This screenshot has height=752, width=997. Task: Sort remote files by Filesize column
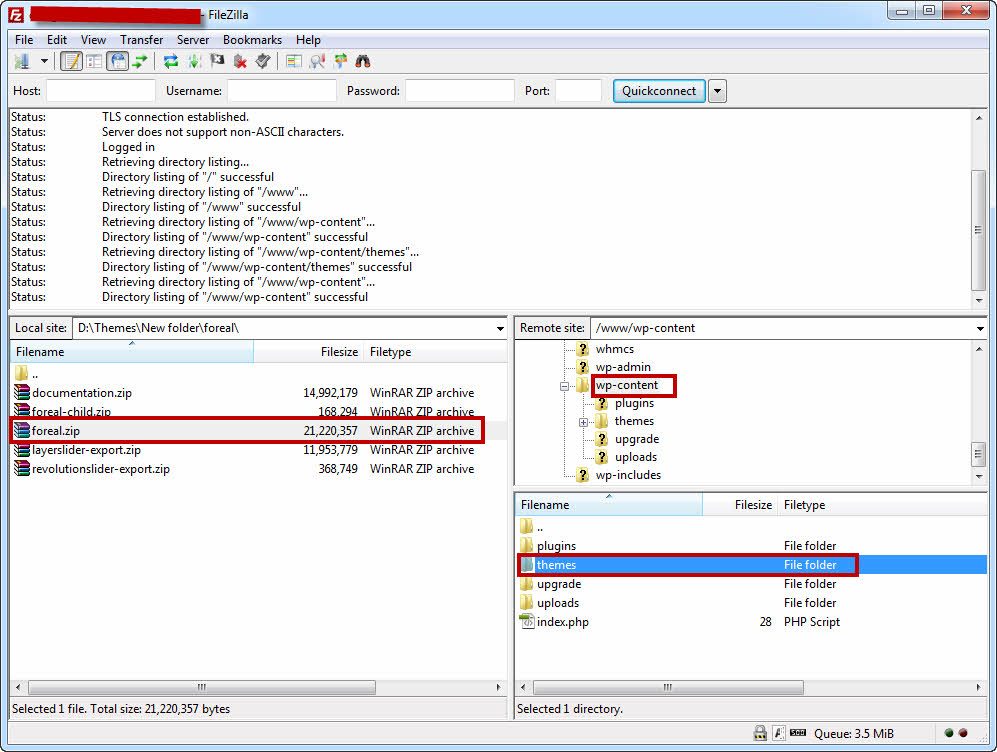tap(740, 505)
